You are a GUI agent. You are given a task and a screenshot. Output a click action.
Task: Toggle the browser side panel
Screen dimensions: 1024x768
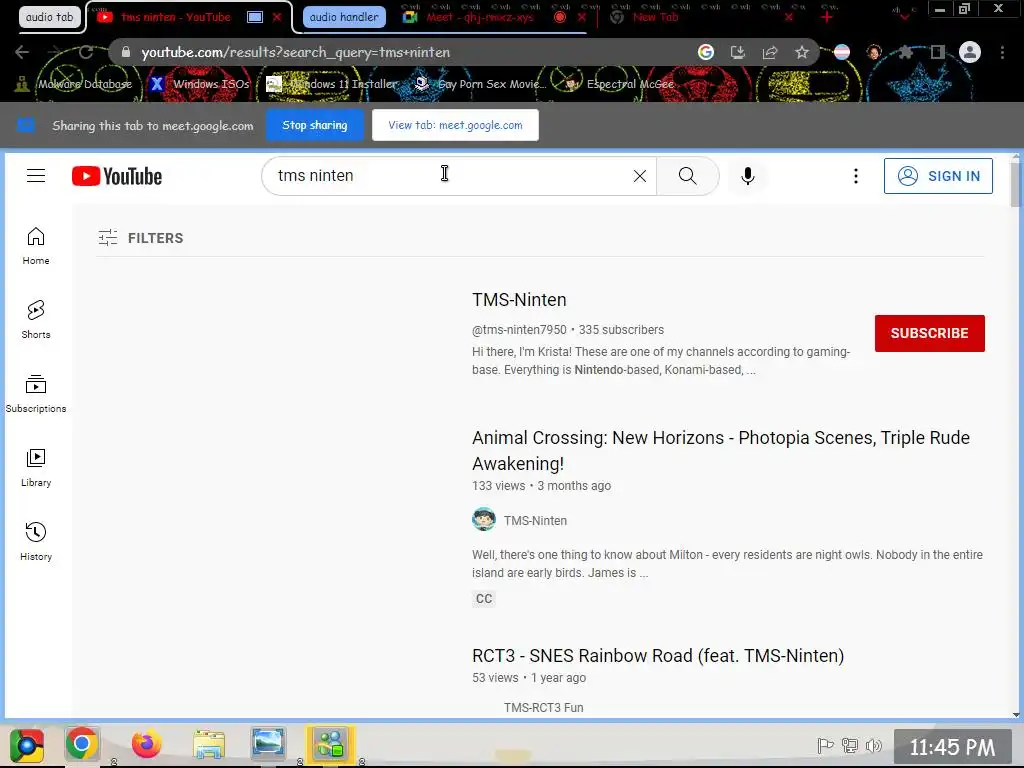[938, 52]
